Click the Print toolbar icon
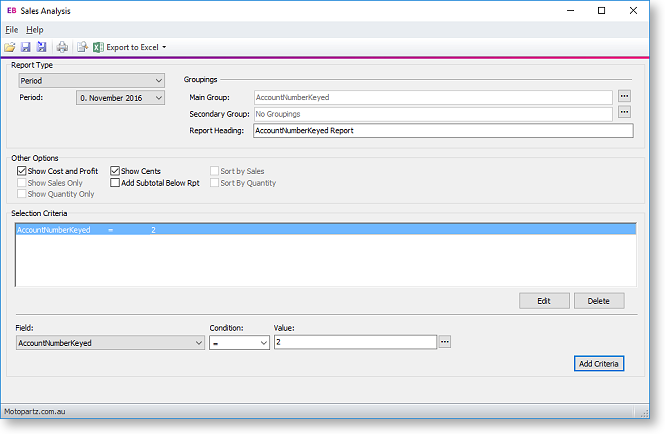665x434 pixels. point(62,47)
